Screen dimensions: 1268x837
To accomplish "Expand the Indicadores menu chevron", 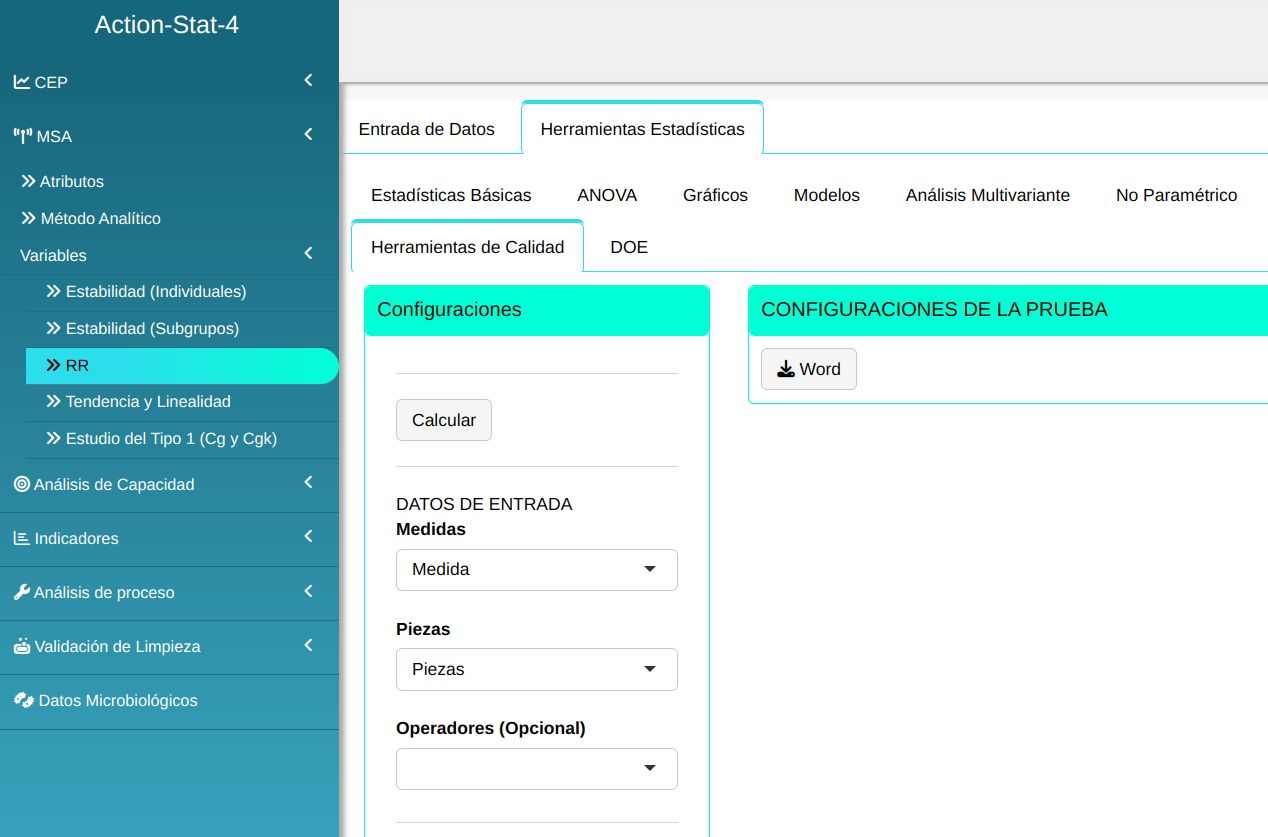I will 309,537.
